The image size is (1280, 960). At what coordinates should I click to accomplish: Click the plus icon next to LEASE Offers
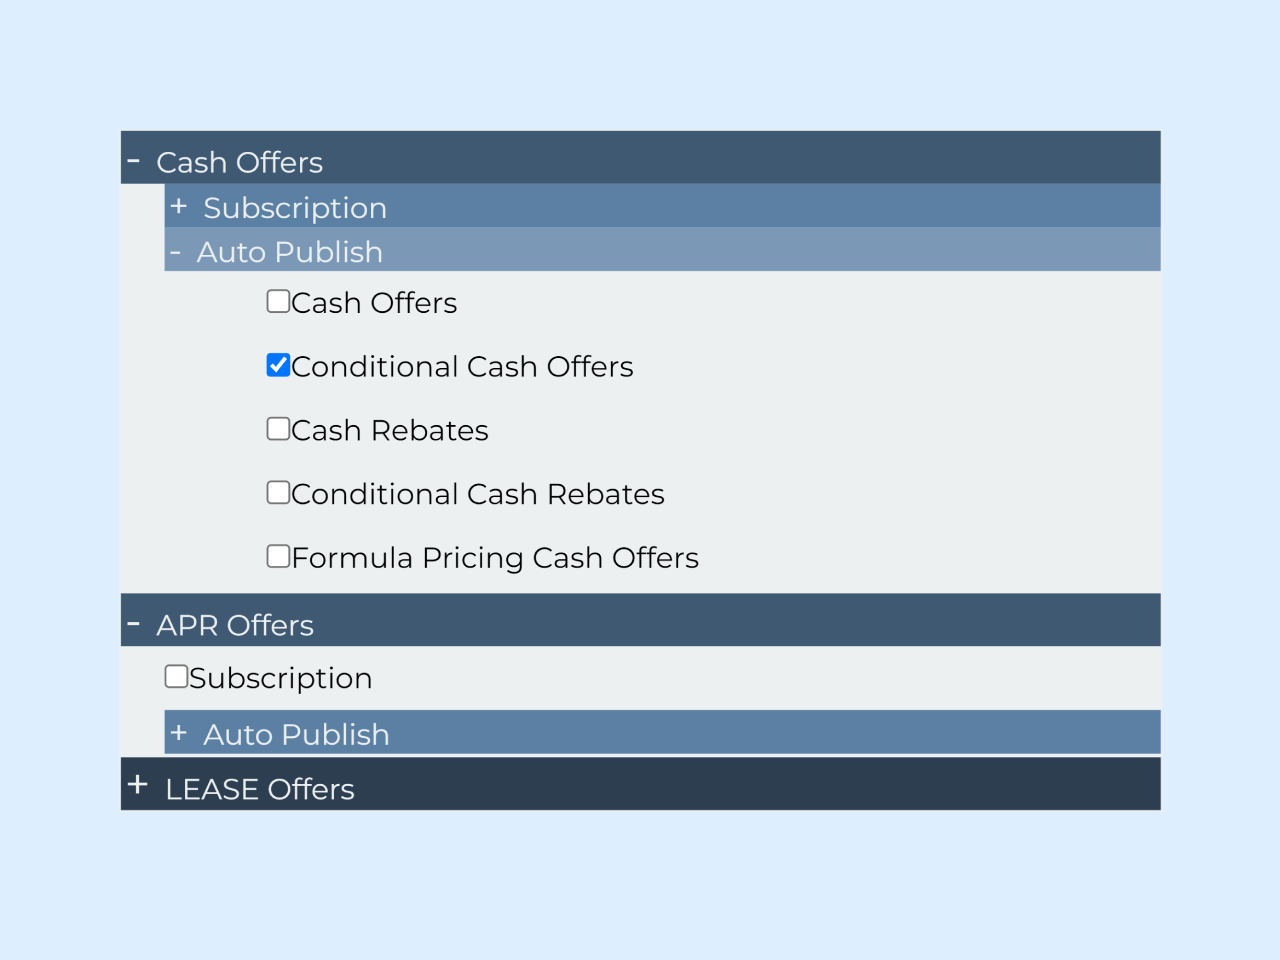(x=137, y=784)
